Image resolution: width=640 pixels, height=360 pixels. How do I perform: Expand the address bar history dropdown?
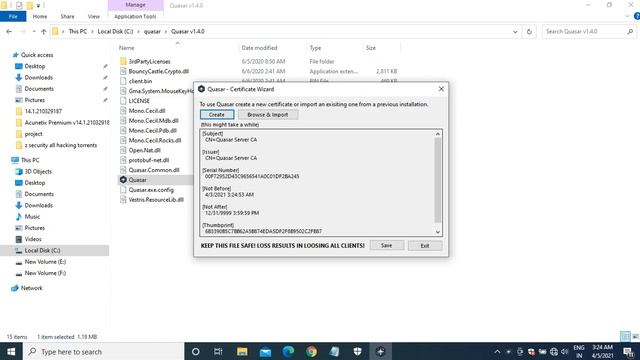pyautogui.click(x=515, y=31)
